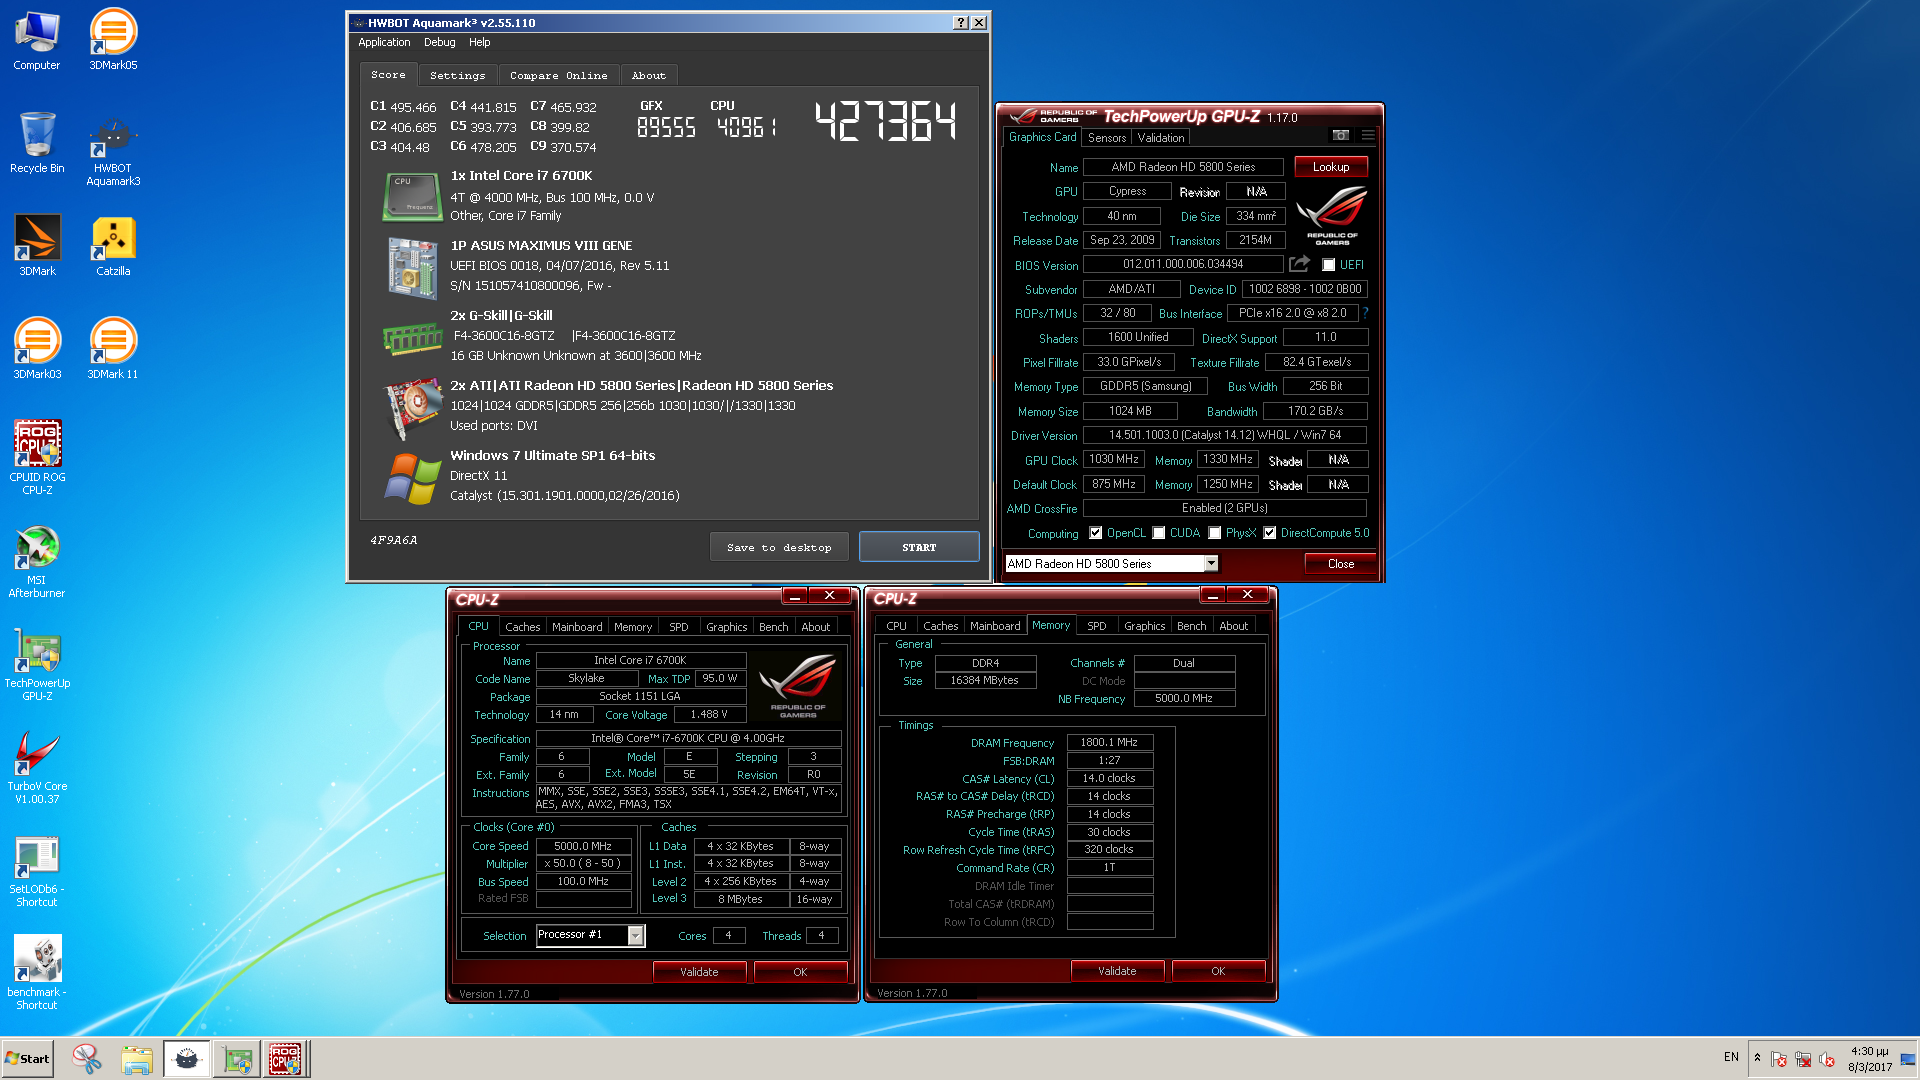
Task: Click the Close button in GPU-Z
Action: pos(1340,564)
